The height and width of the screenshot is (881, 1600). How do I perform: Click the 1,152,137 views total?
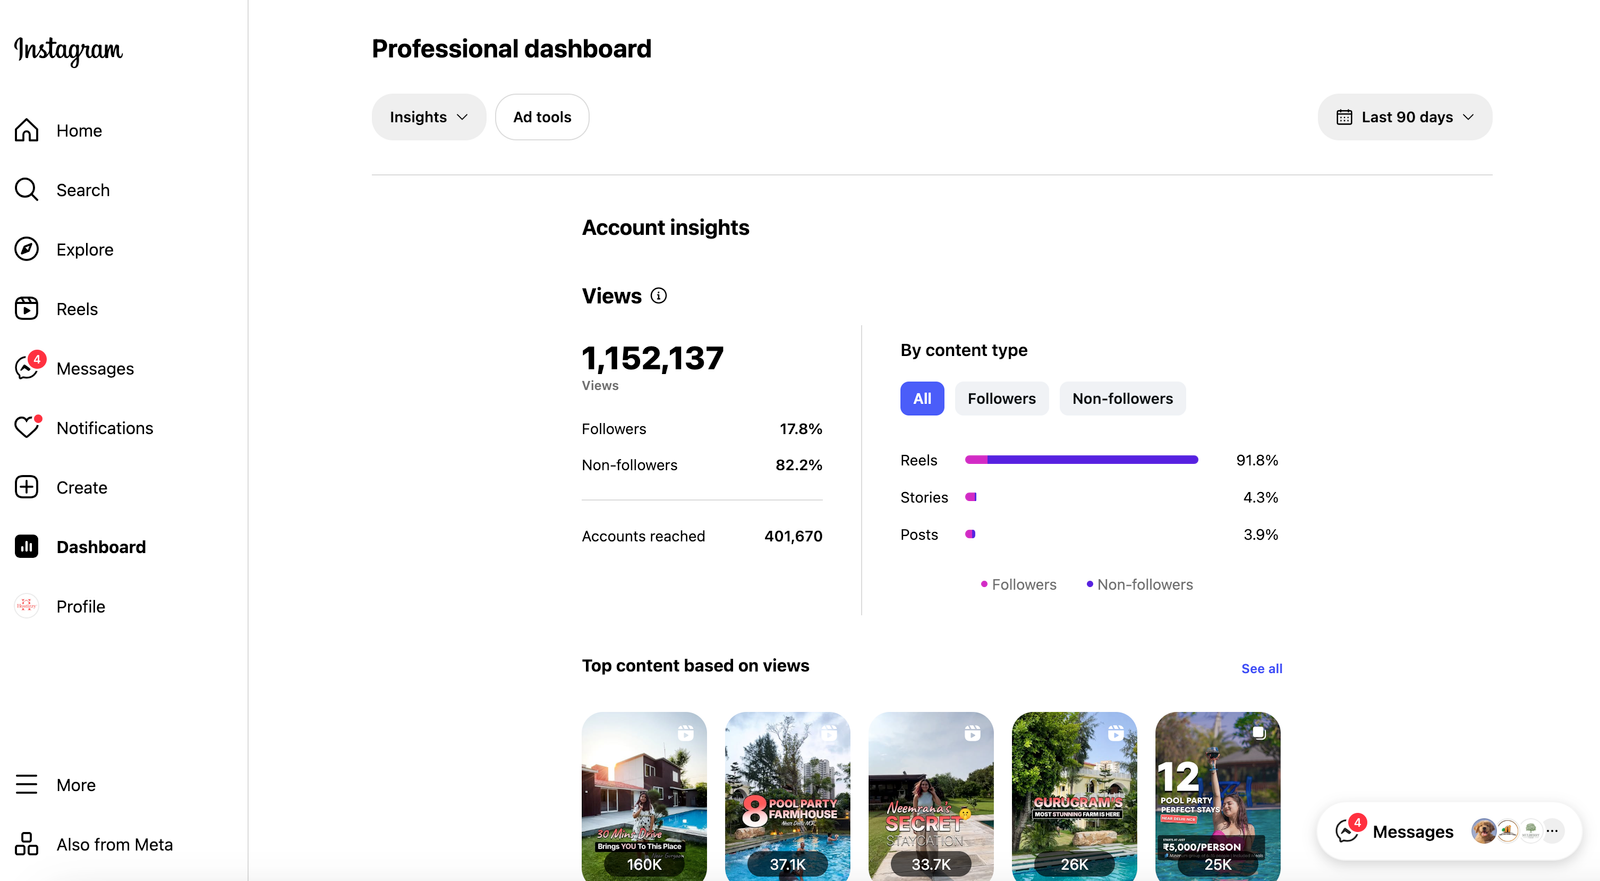653,358
